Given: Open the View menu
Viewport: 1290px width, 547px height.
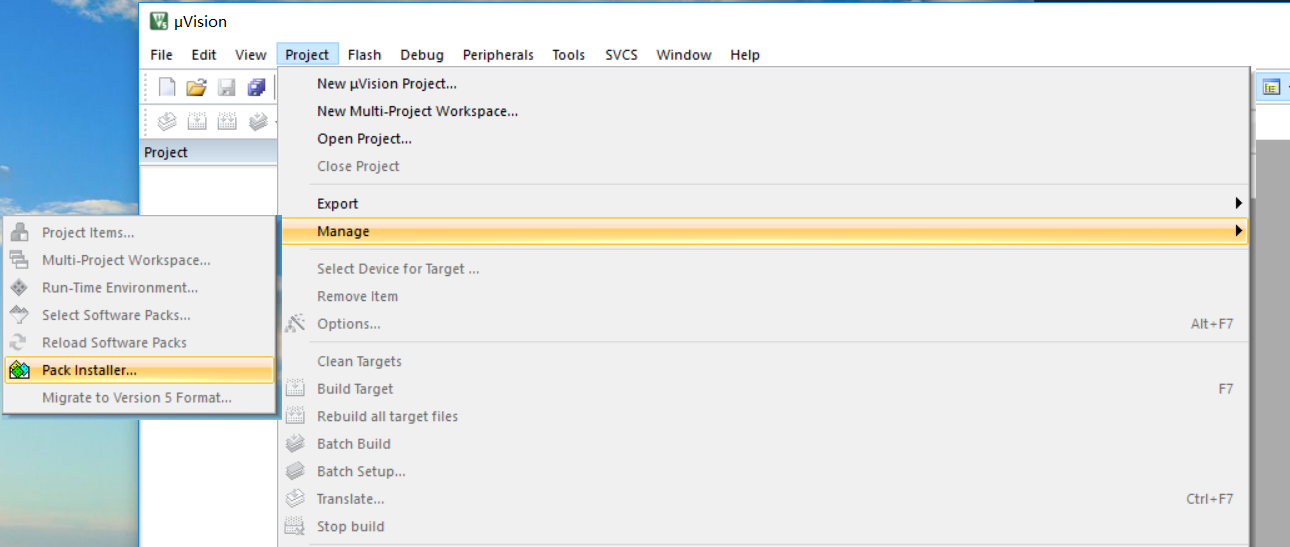Looking at the screenshot, I should (251, 55).
